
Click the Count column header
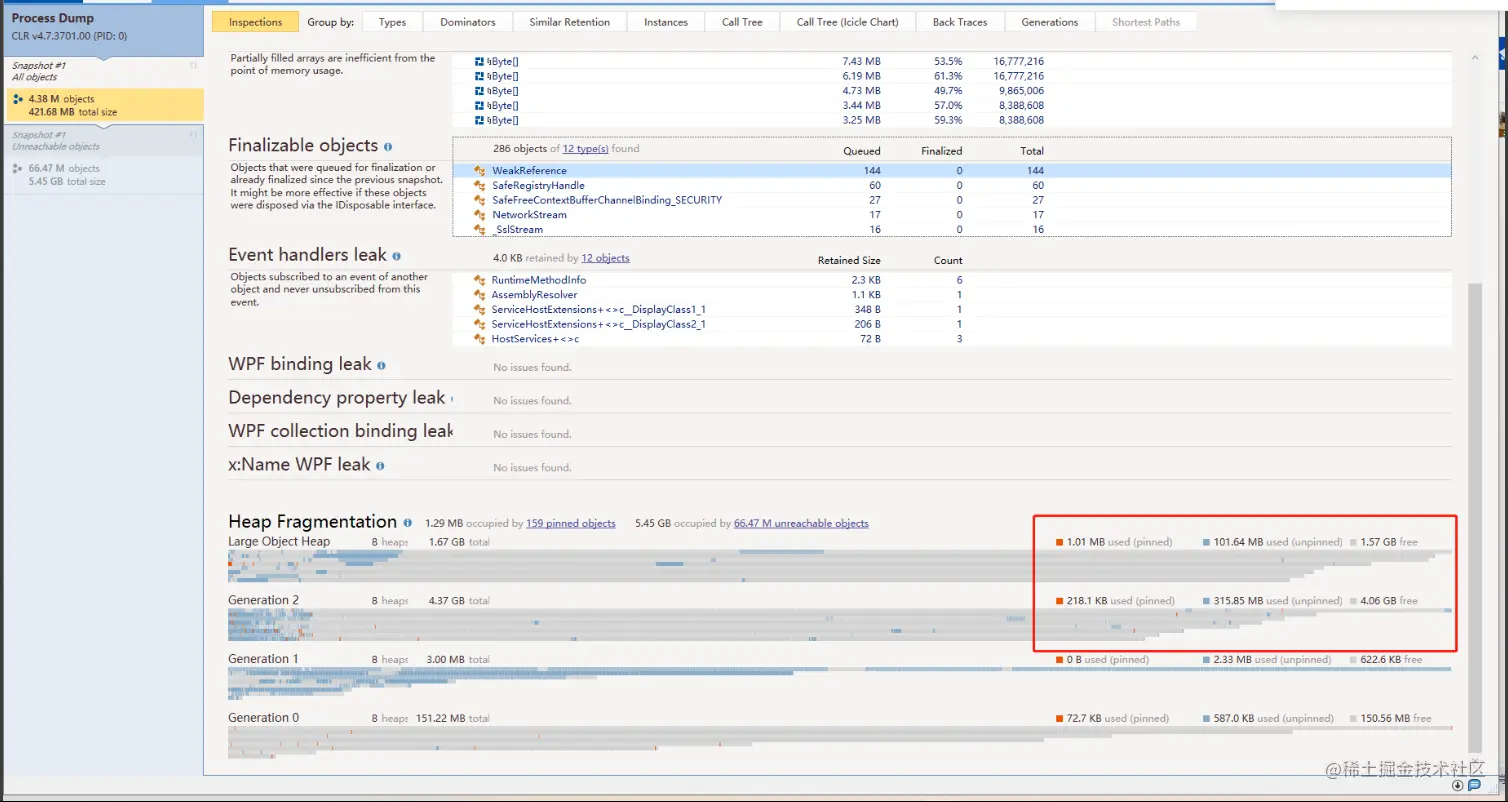click(948, 260)
